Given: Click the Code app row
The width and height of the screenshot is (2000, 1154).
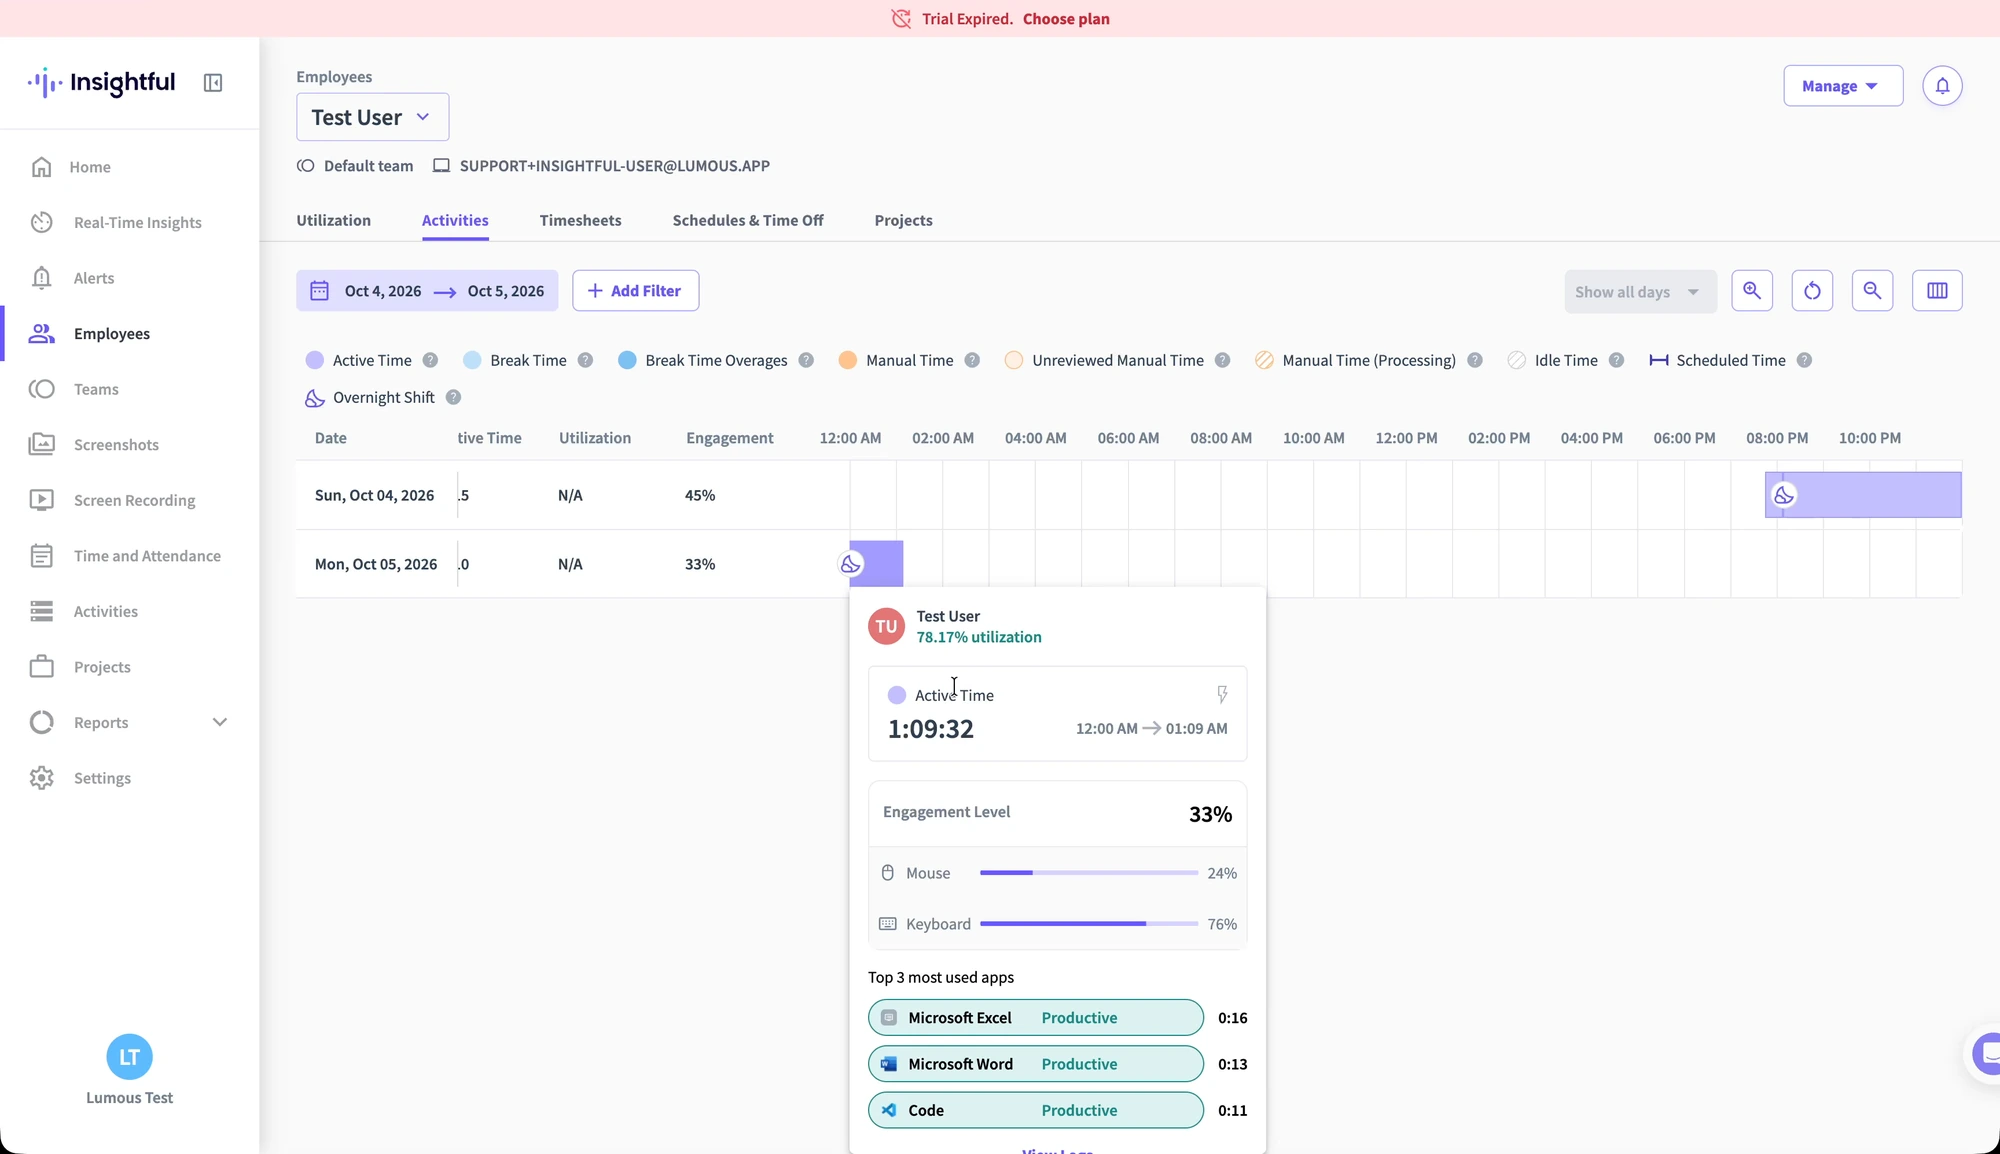Looking at the screenshot, I should click(x=1035, y=1110).
